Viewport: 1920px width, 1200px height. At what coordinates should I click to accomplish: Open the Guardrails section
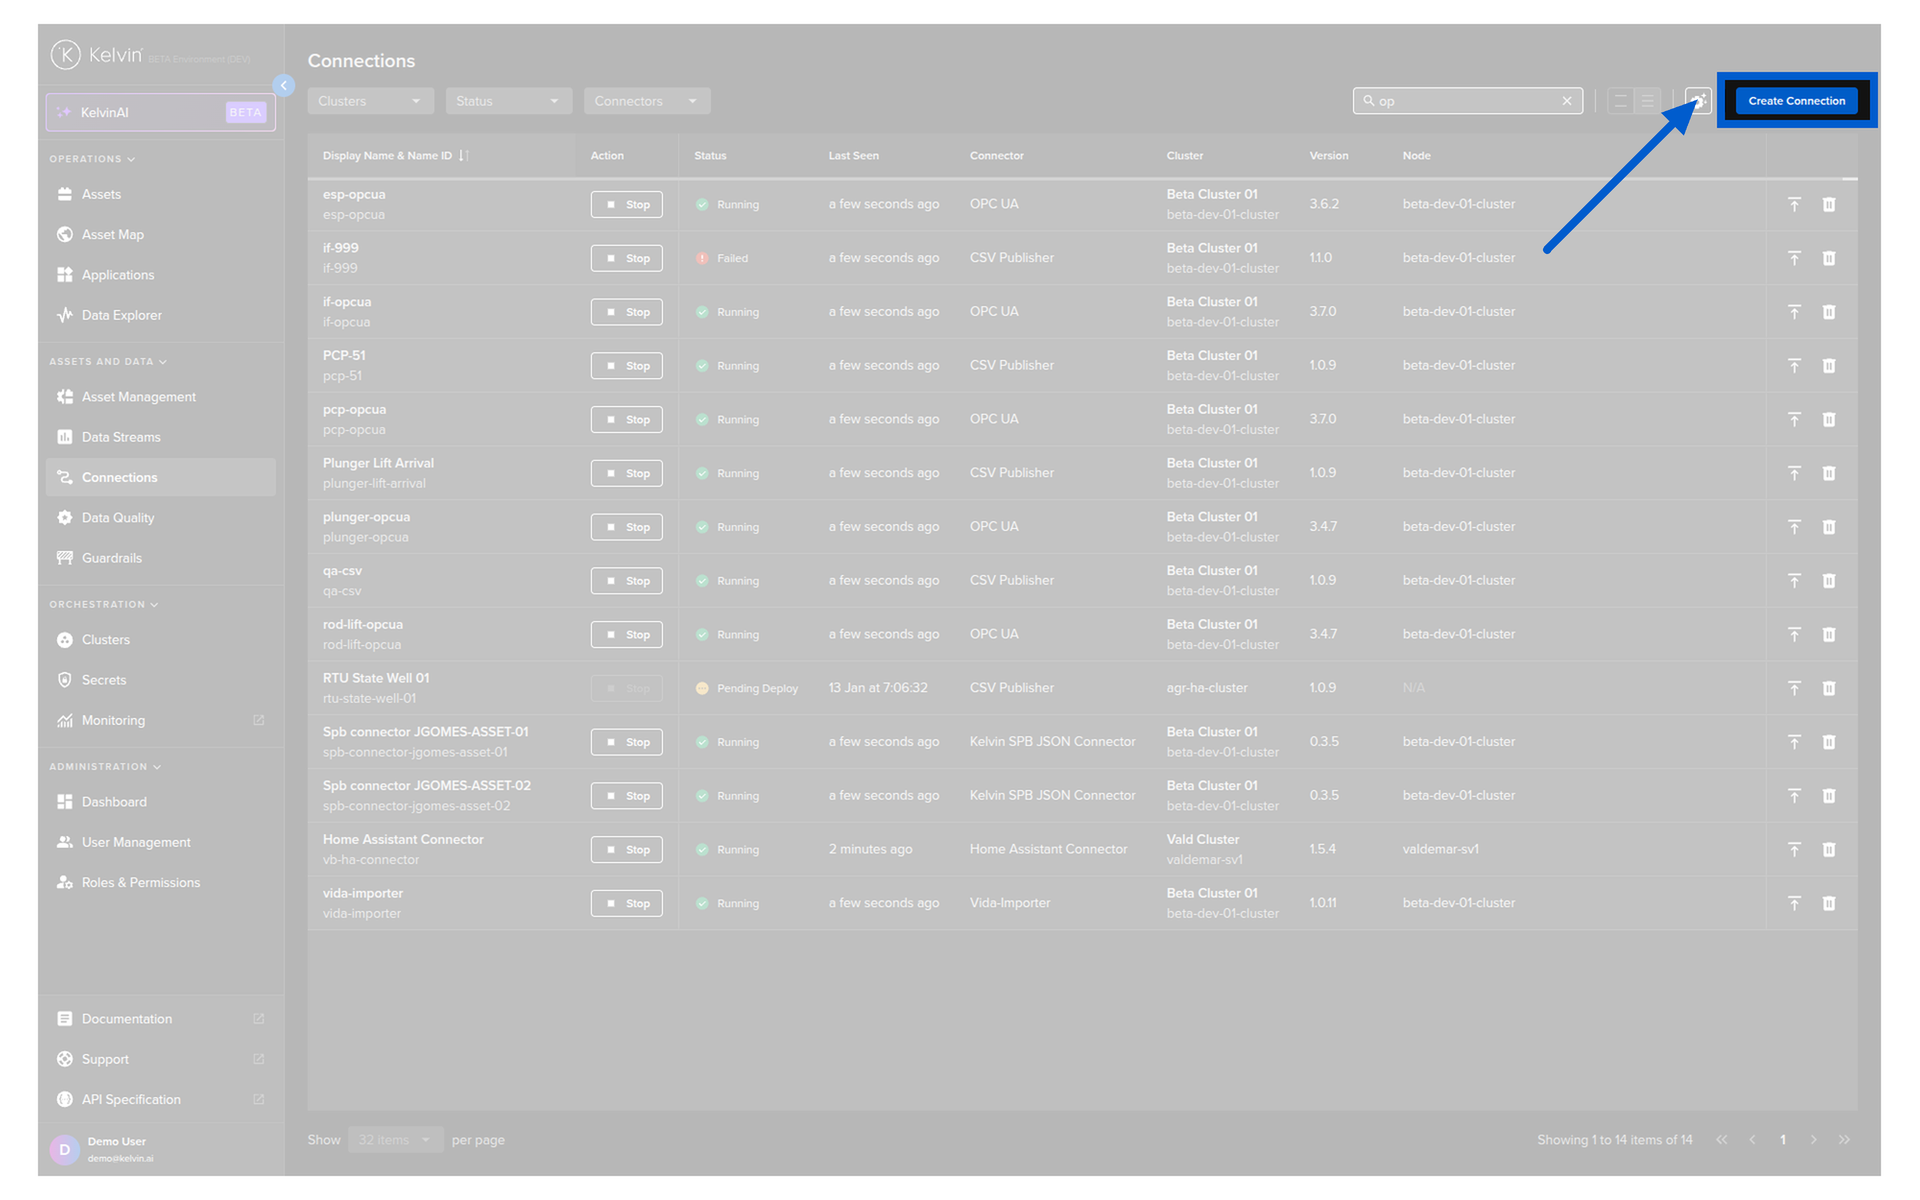click(111, 558)
